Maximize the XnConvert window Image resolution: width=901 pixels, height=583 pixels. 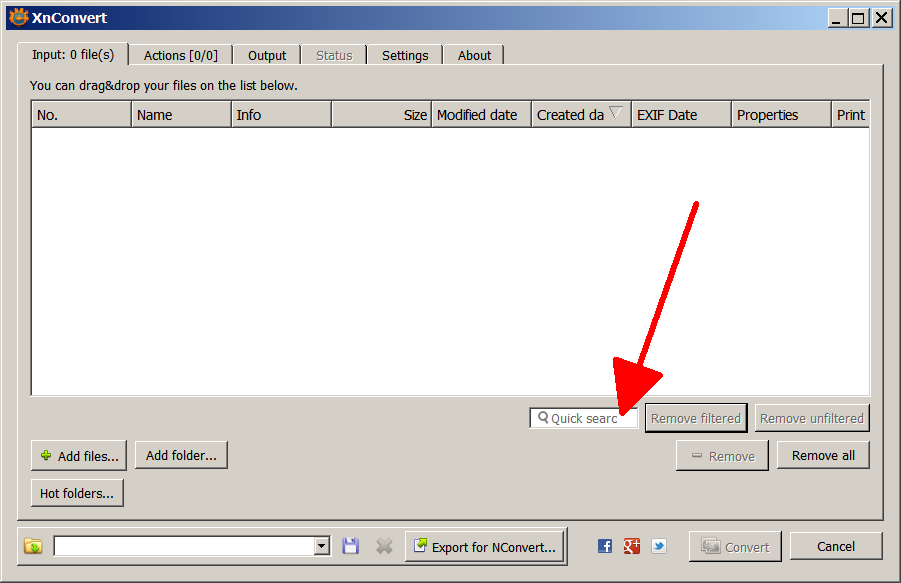point(858,18)
